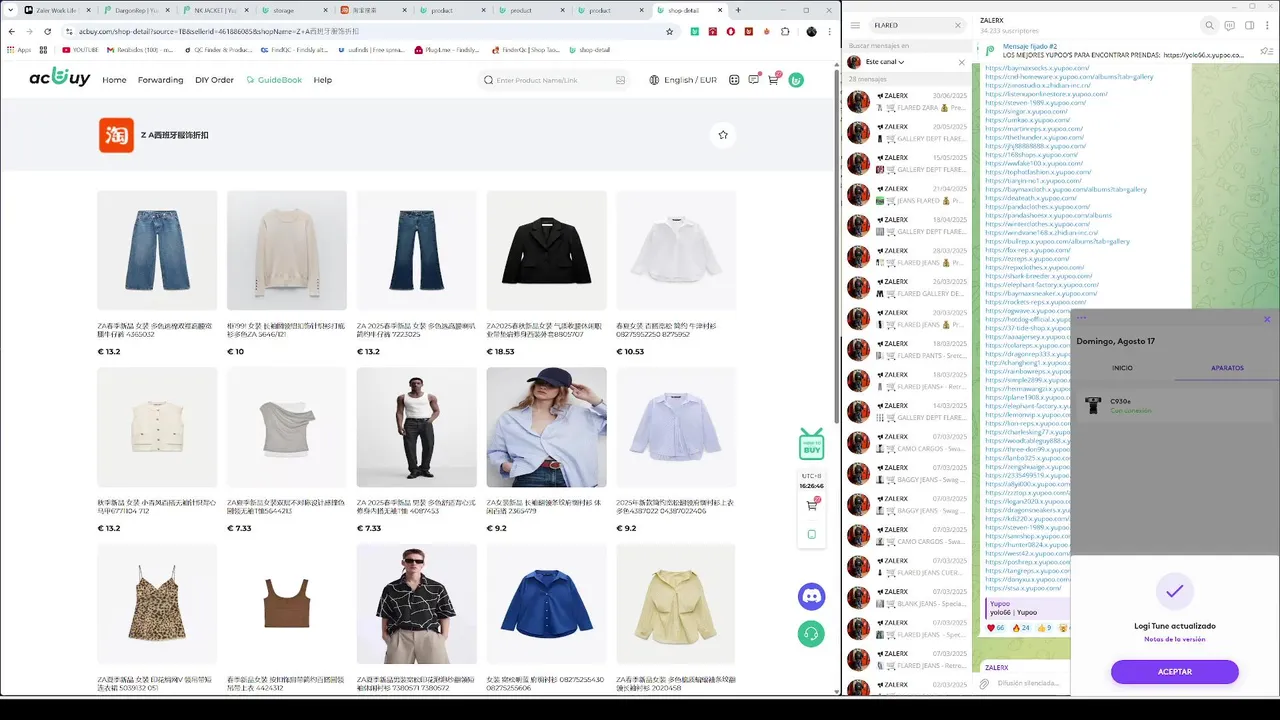The width and height of the screenshot is (1280, 720).
Task: Open the black blazer product priced €18.53
Action: tap(546, 250)
